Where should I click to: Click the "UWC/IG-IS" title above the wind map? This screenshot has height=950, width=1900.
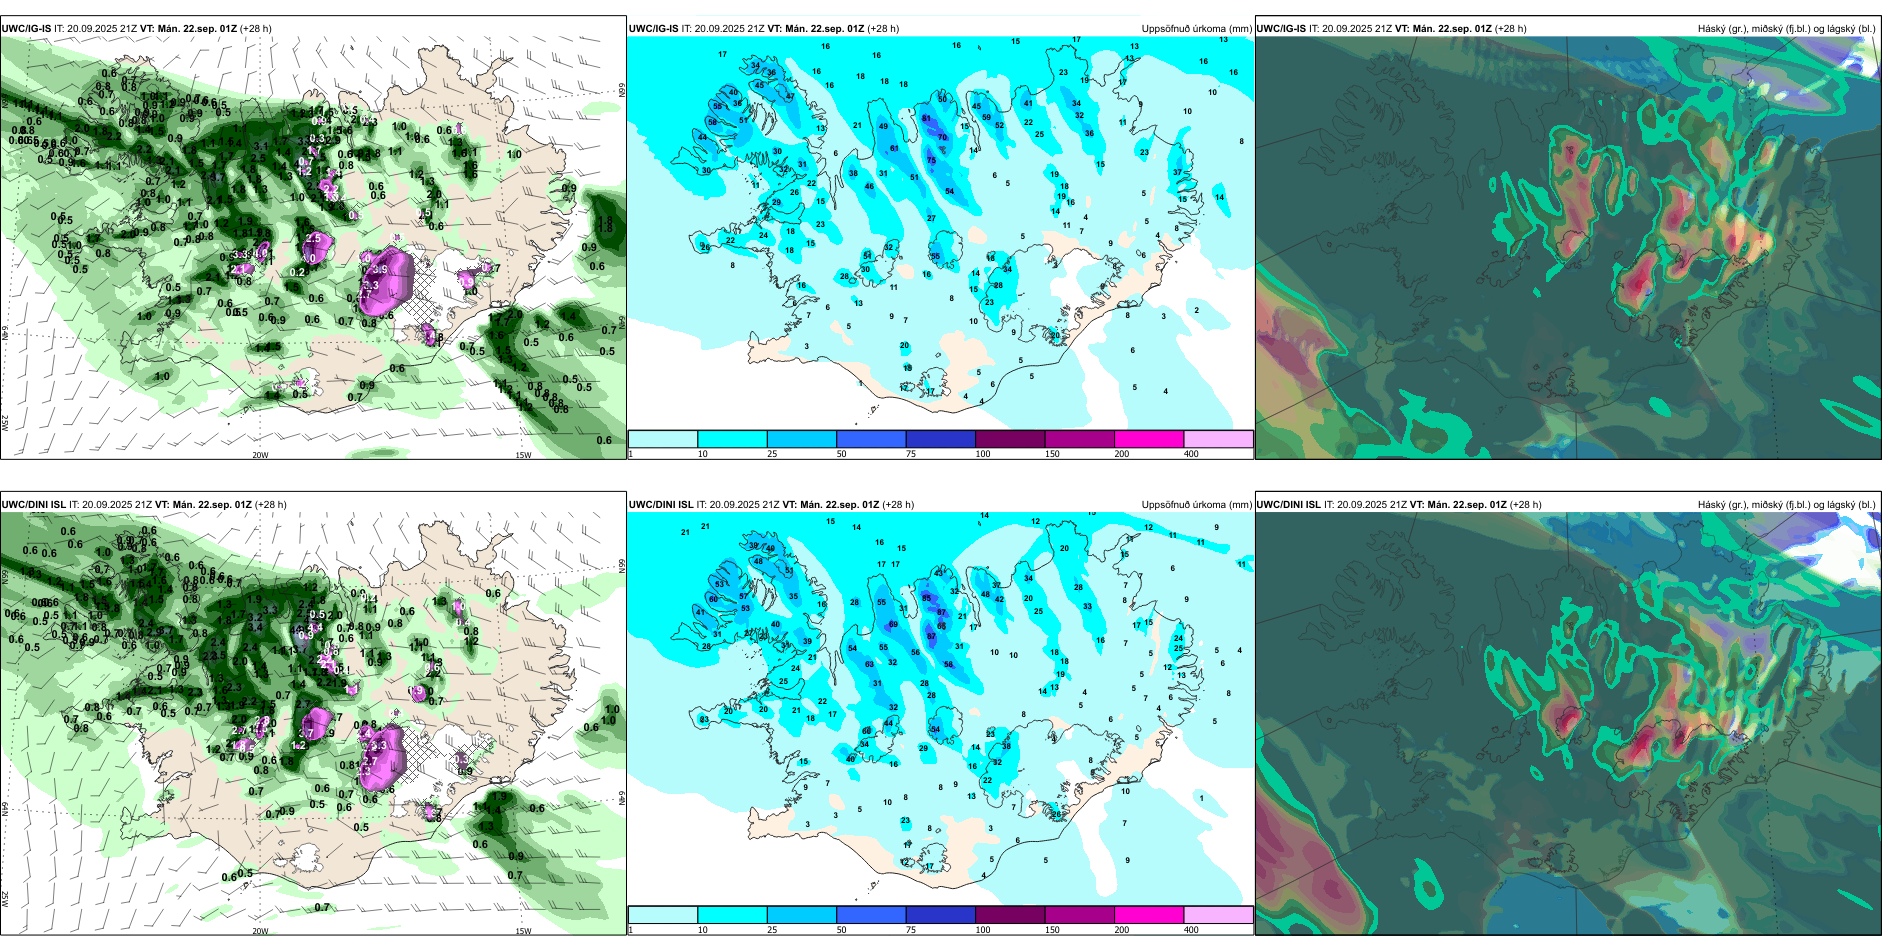[26, 29]
